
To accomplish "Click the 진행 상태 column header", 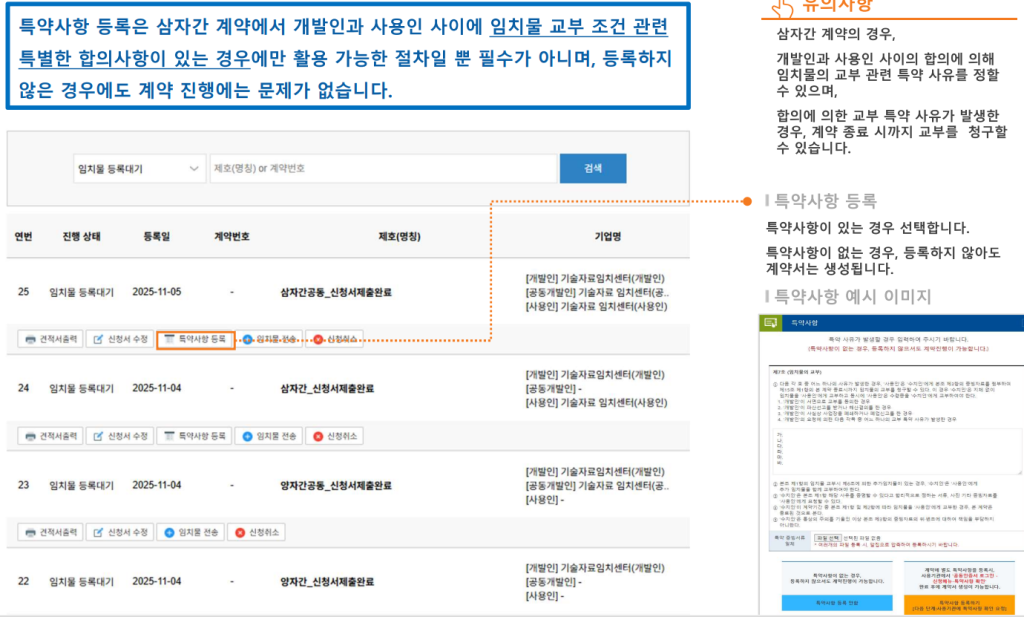I will (x=82, y=236).
